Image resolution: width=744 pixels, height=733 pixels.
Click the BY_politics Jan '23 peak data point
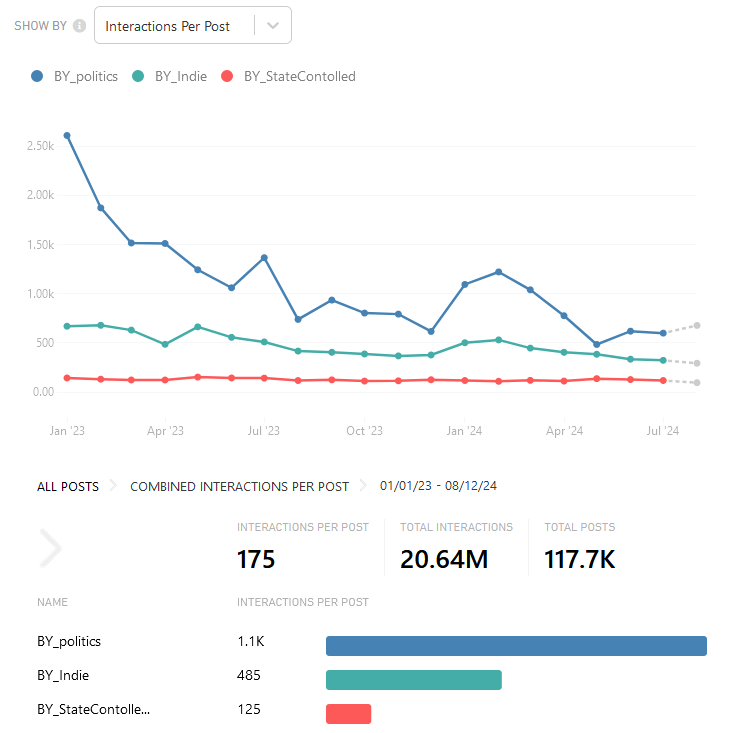pos(67,135)
